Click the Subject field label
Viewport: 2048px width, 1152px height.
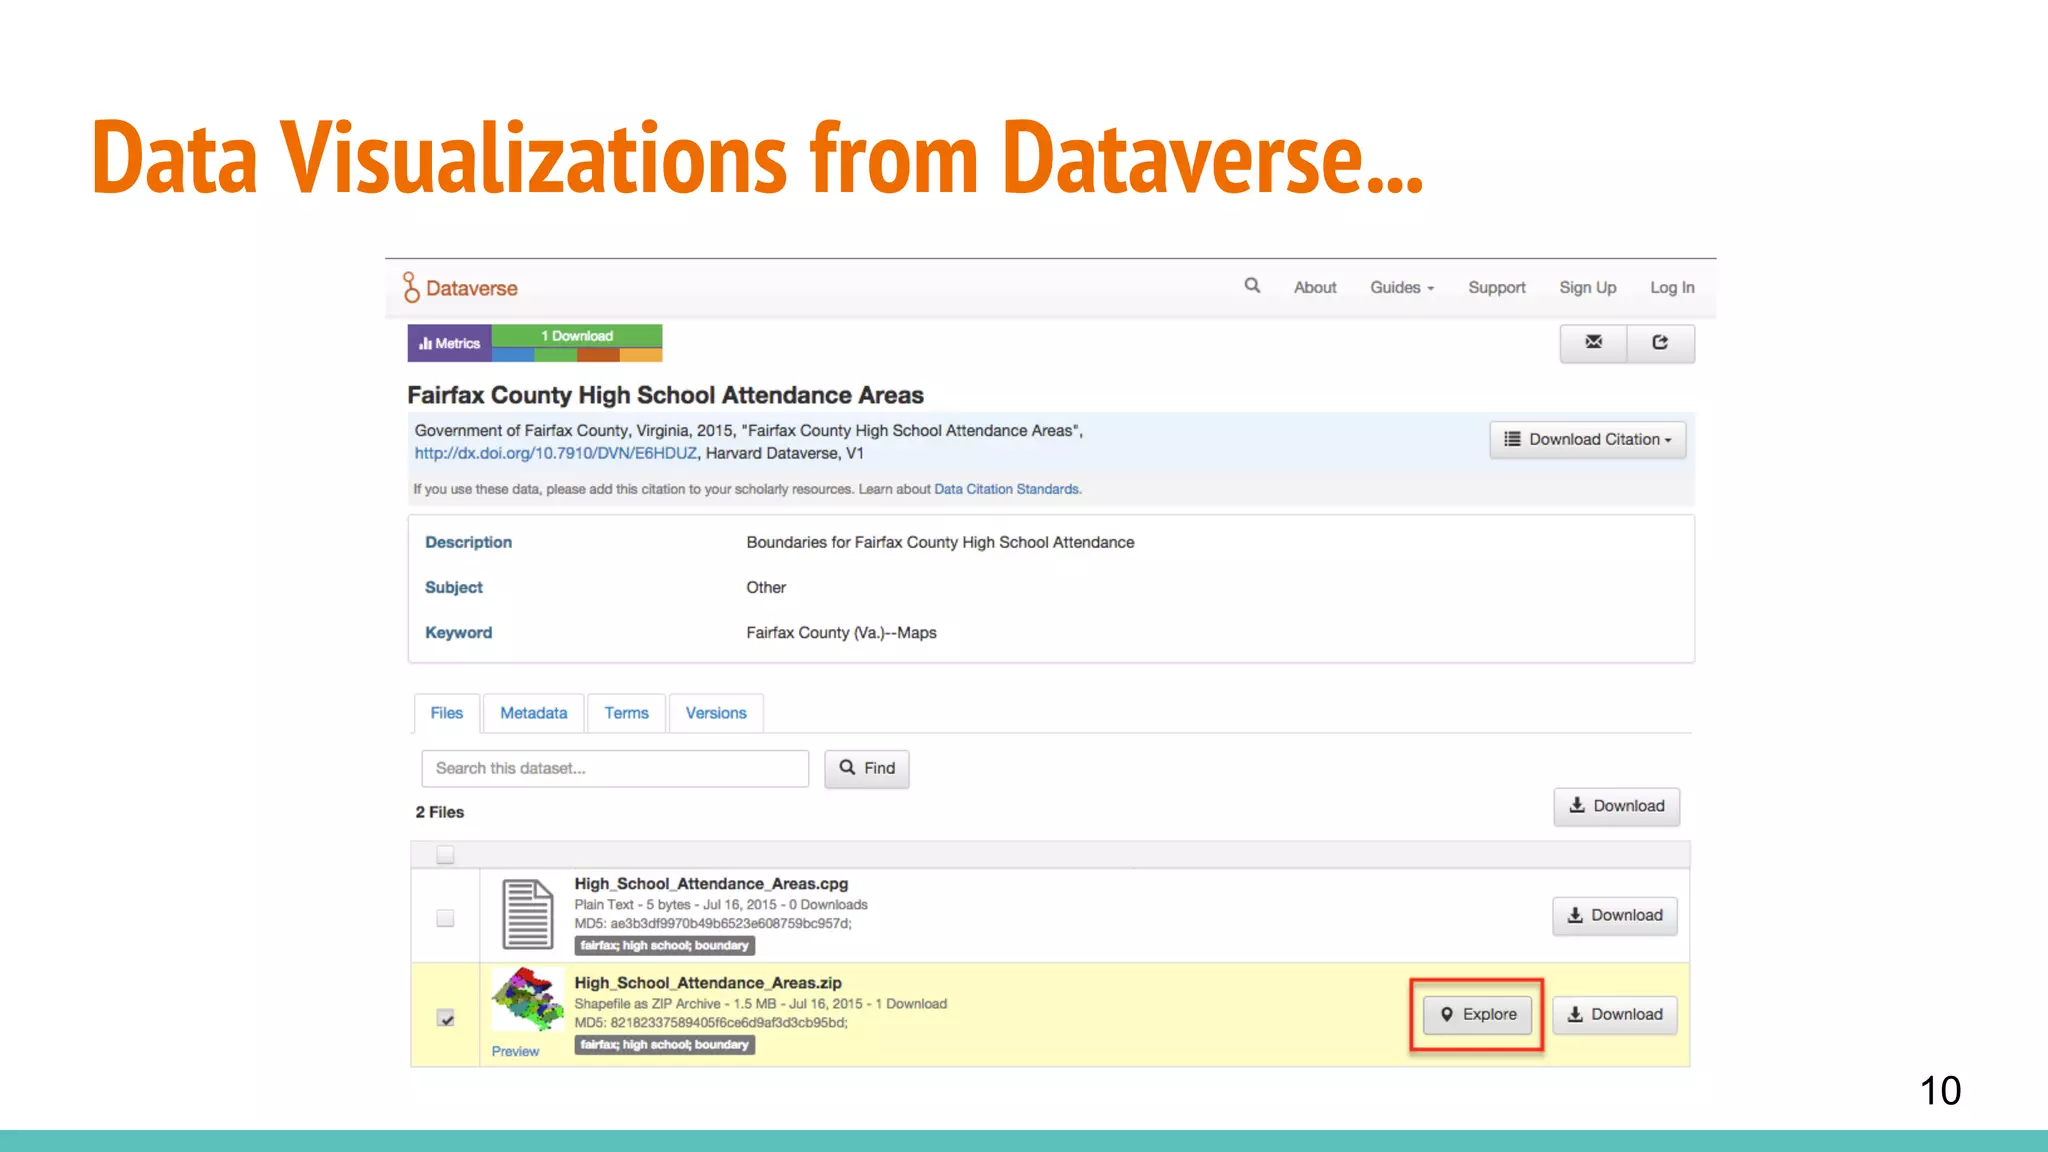[454, 587]
